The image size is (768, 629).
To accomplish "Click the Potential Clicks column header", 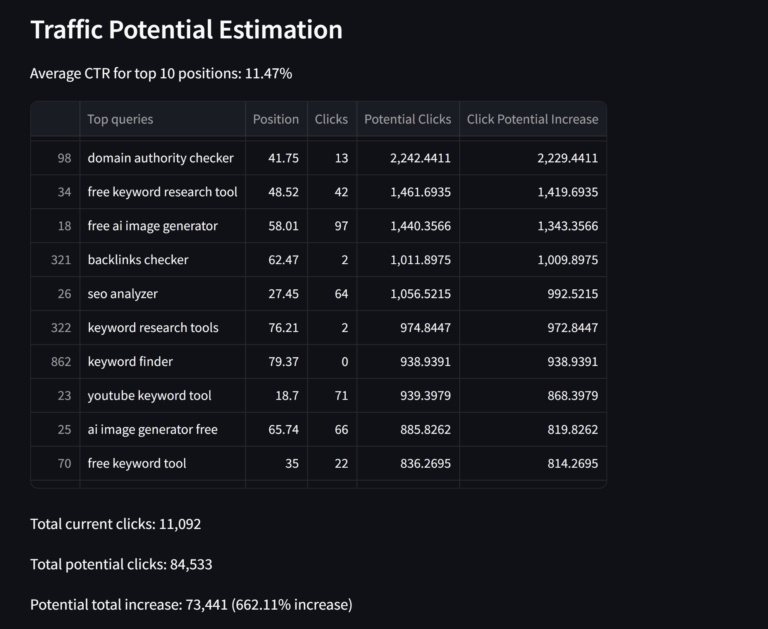I will pos(407,119).
